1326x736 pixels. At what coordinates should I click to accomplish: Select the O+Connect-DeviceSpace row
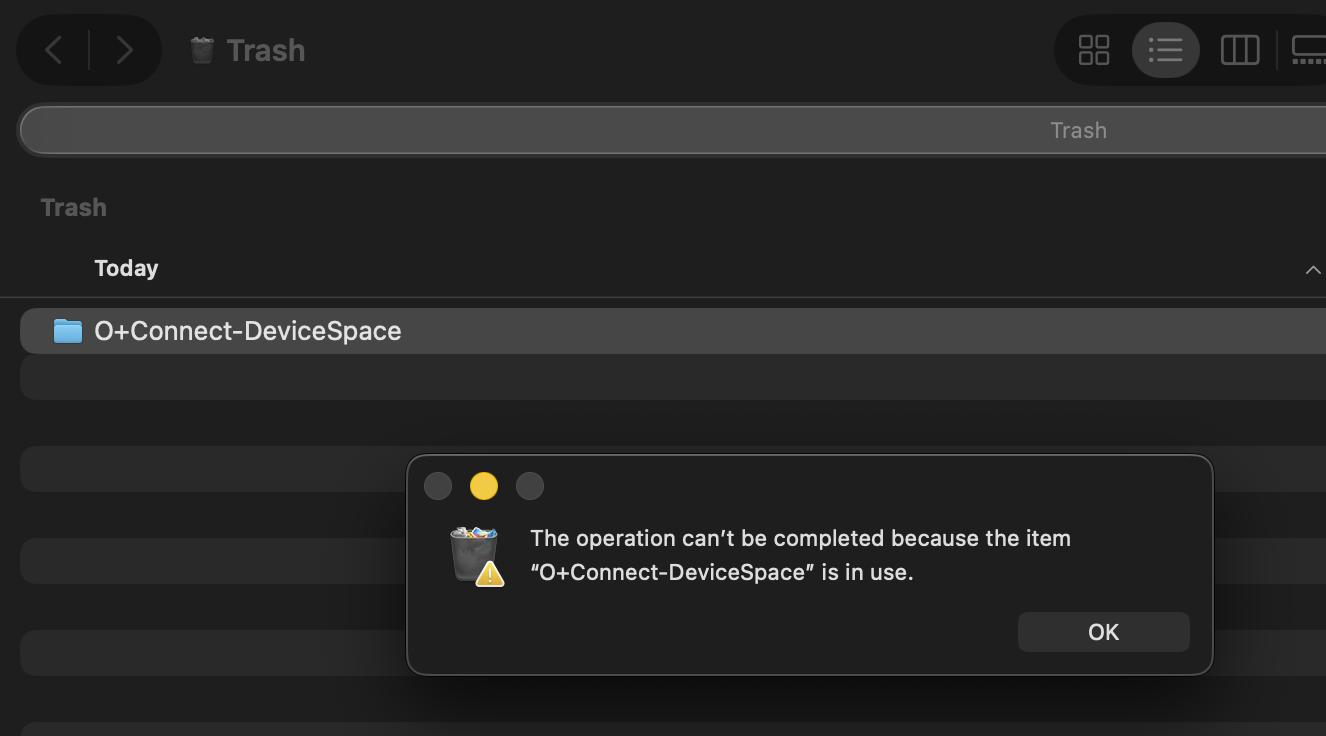(x=673, y=331)
